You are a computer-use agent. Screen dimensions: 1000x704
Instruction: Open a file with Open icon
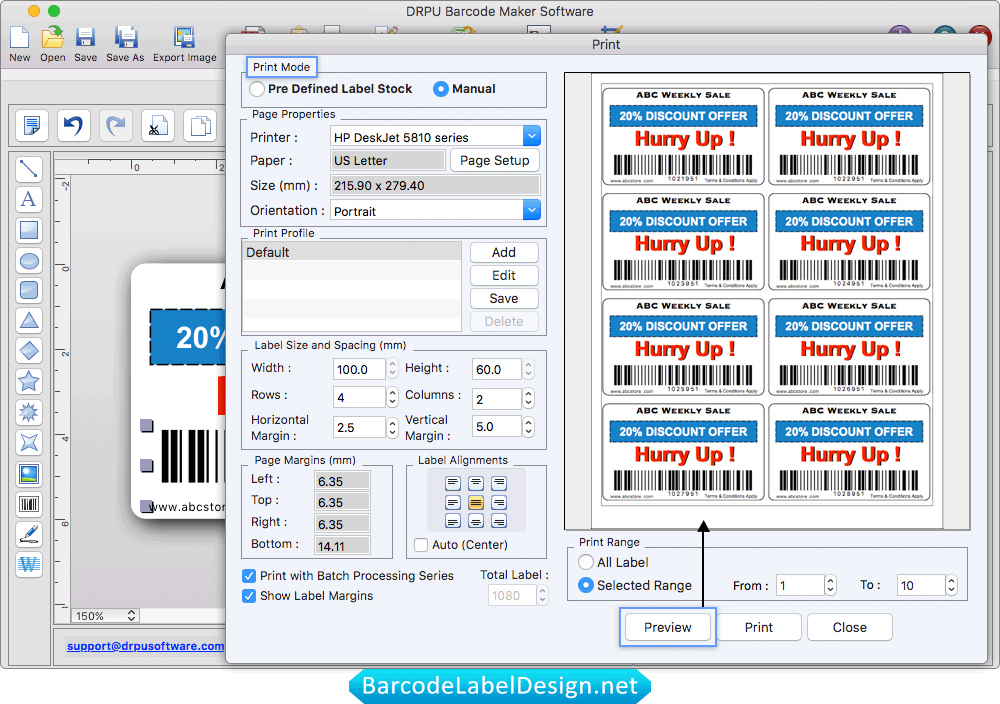(x=52, y=38)
